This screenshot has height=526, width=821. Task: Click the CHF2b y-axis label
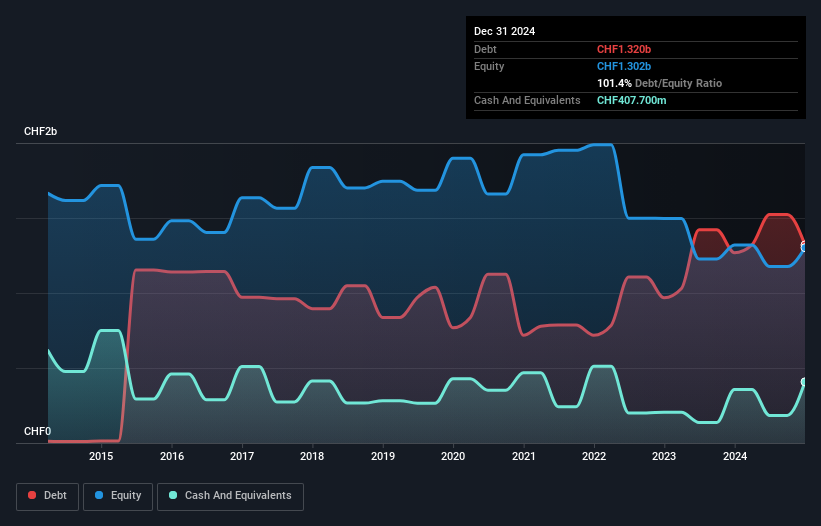tap(40, 131)
